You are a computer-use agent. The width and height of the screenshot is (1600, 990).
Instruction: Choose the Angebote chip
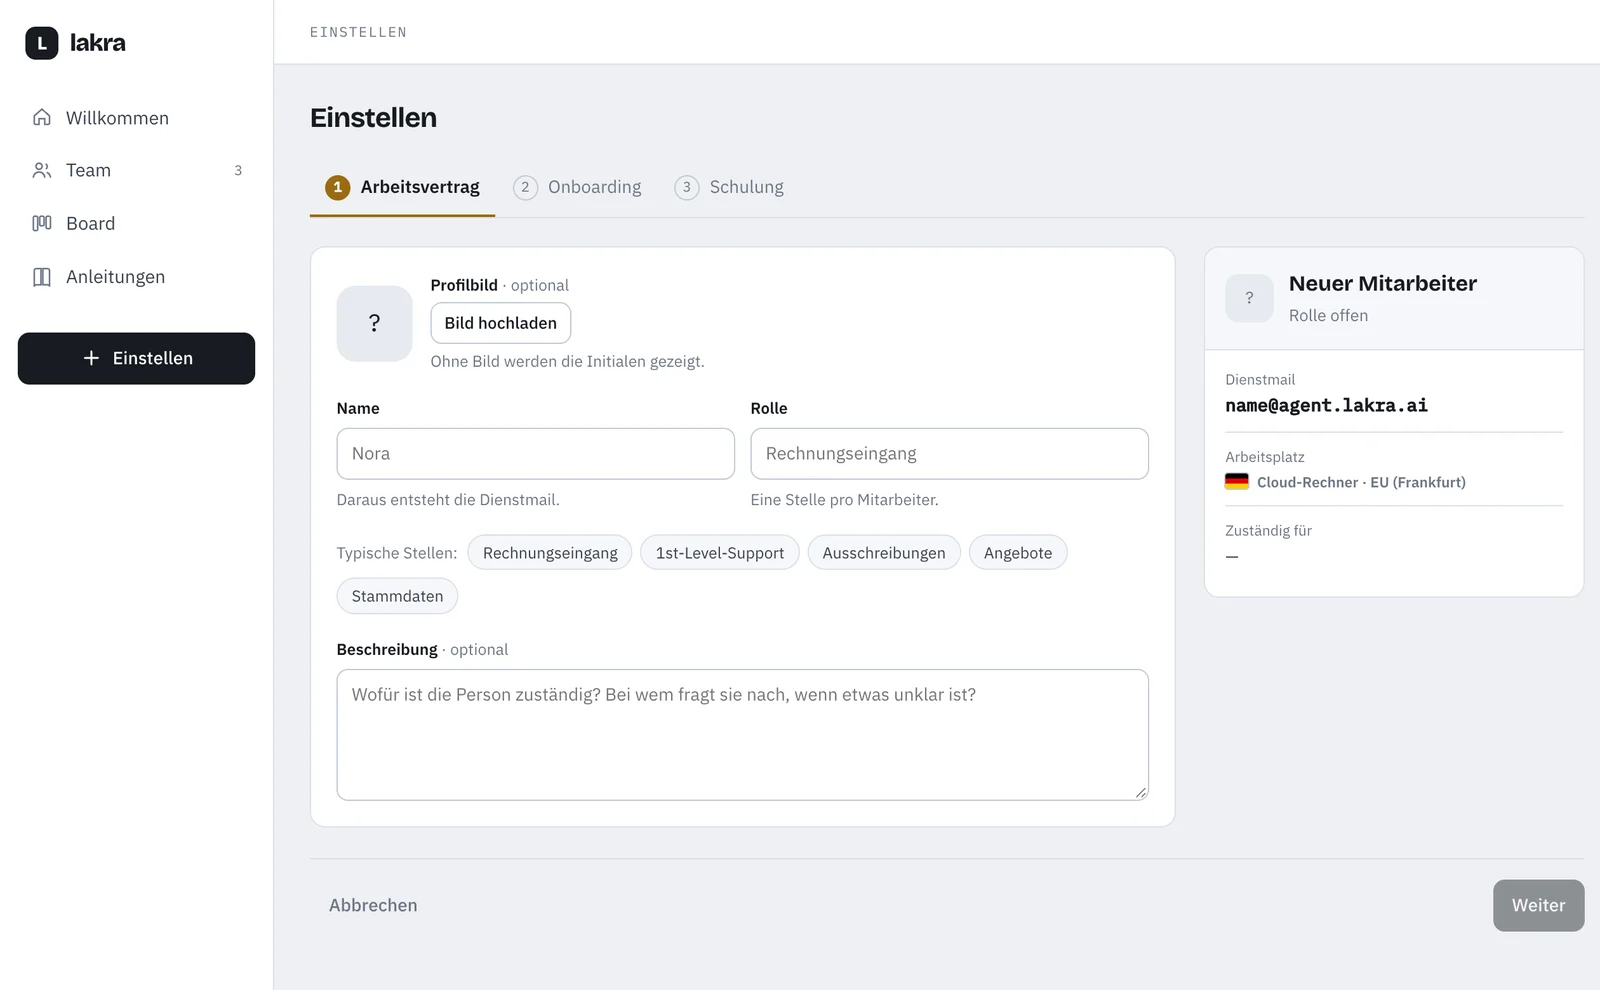click(x=1018, y=553)
